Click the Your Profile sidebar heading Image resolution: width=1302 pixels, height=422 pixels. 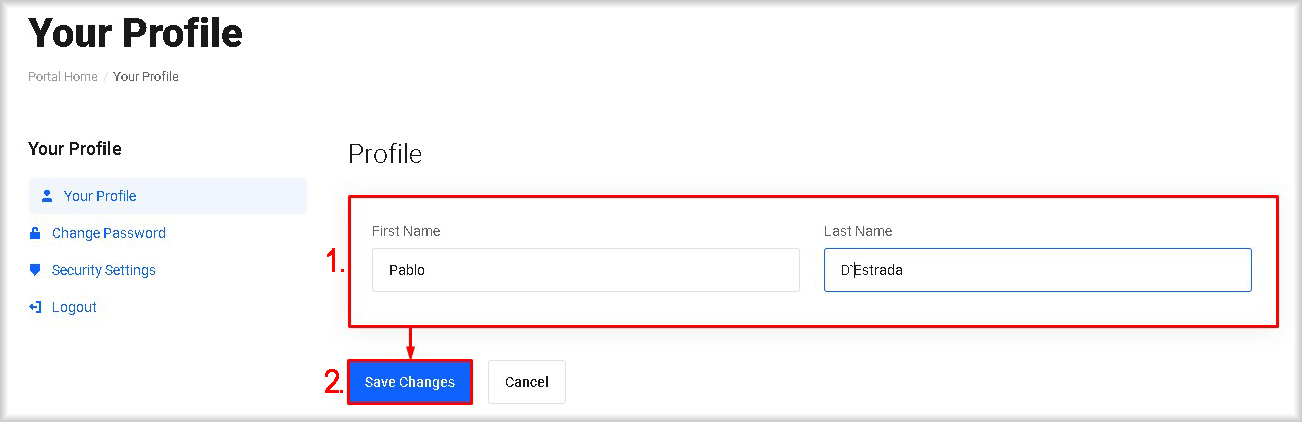click(75, 149)
